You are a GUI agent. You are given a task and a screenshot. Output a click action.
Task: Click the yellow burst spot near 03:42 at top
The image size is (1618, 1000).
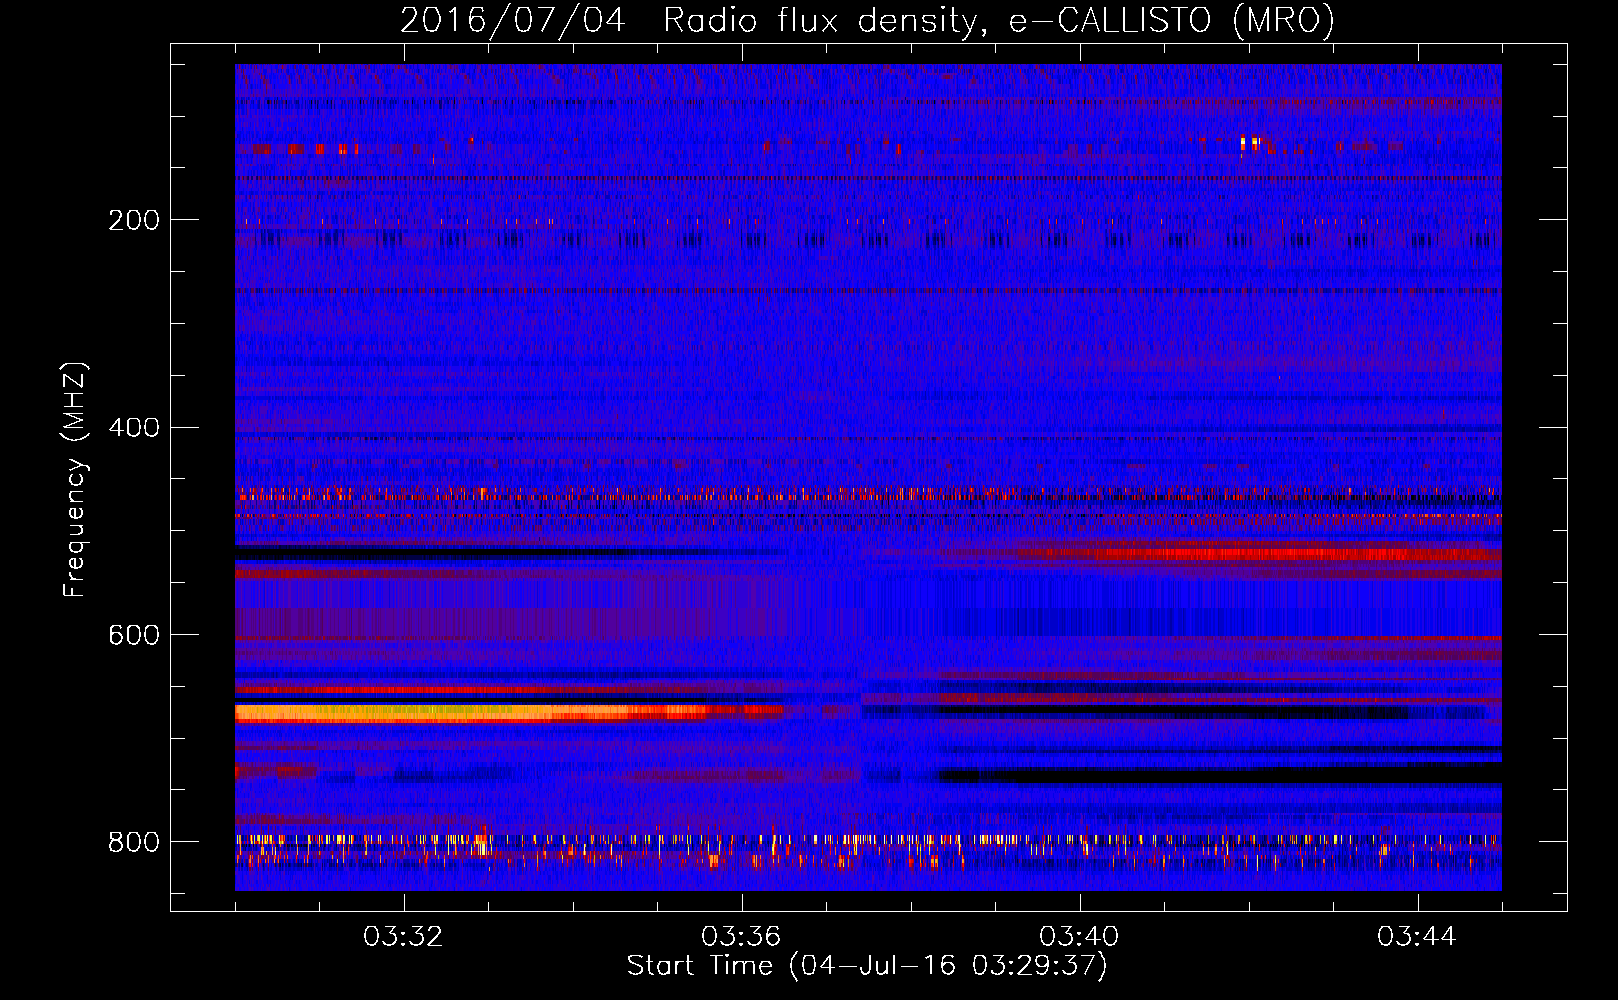click(x=1249, y=143)
